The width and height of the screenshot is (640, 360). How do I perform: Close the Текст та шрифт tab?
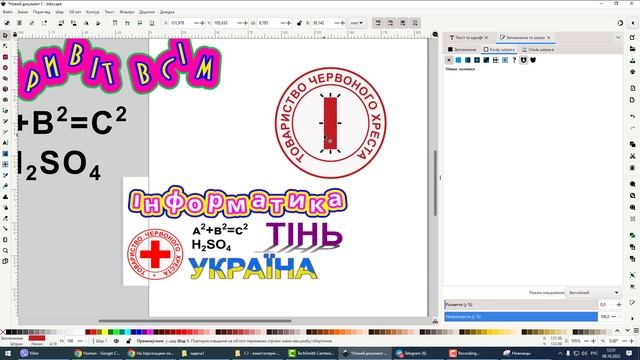coord(486,38)
